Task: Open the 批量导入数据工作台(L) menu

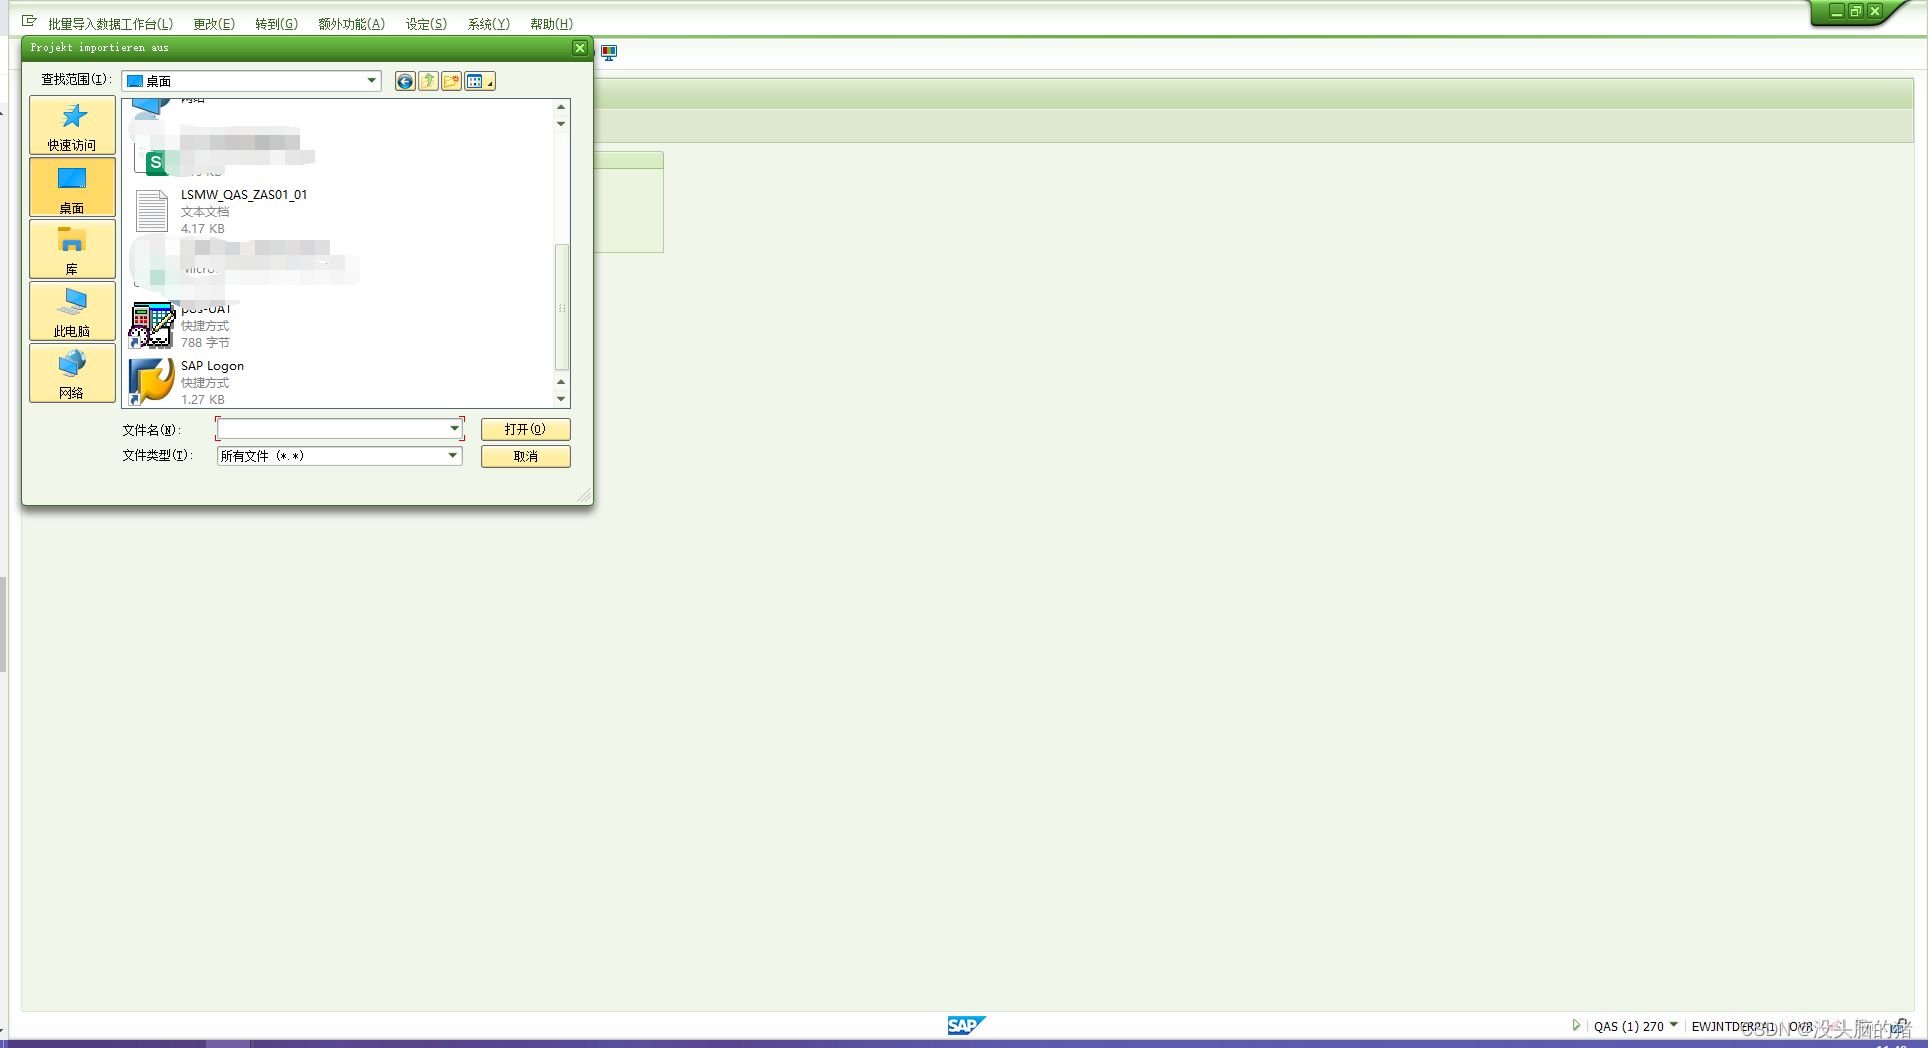Action: coord(110,24)
